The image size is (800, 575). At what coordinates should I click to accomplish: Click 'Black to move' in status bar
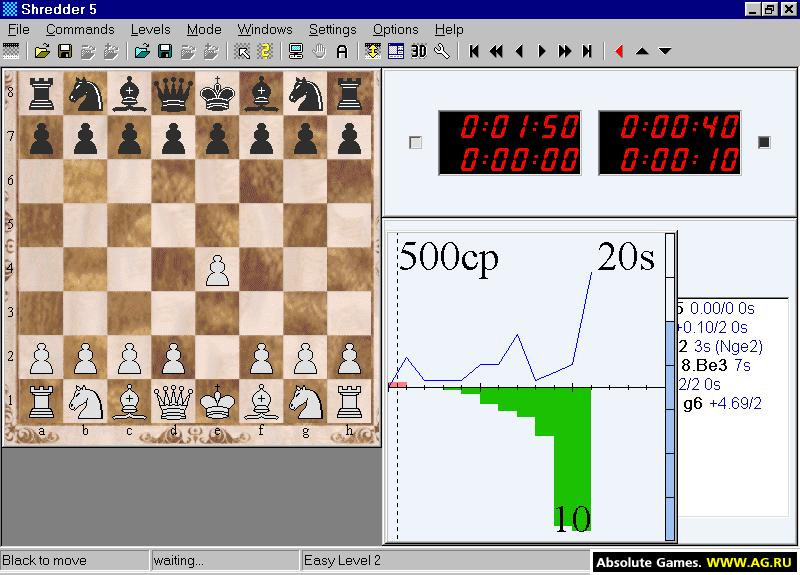pos(44,560)
